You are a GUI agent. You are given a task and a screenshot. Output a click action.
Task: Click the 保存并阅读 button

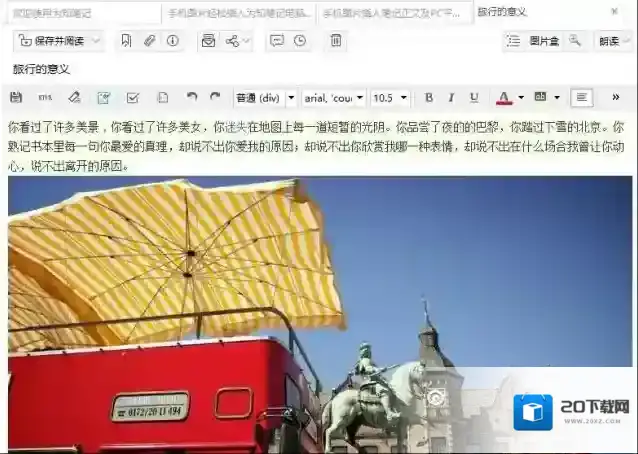[x=60, y=41]
